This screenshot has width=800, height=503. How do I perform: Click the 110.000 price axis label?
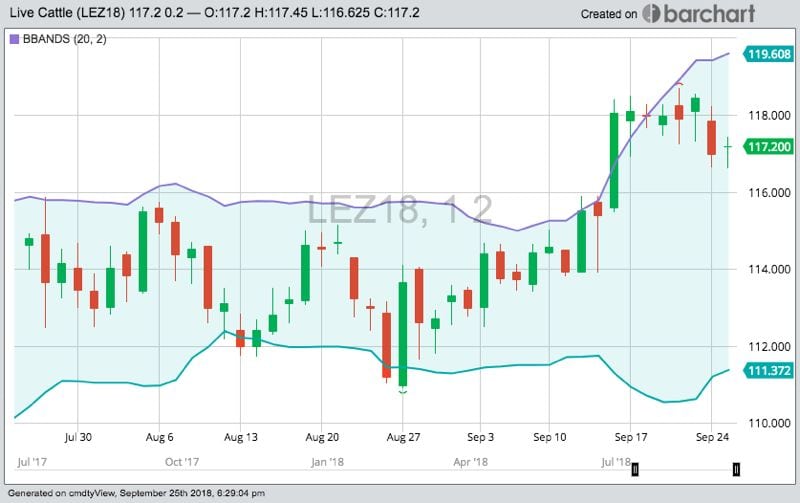[x=769, y=423]
